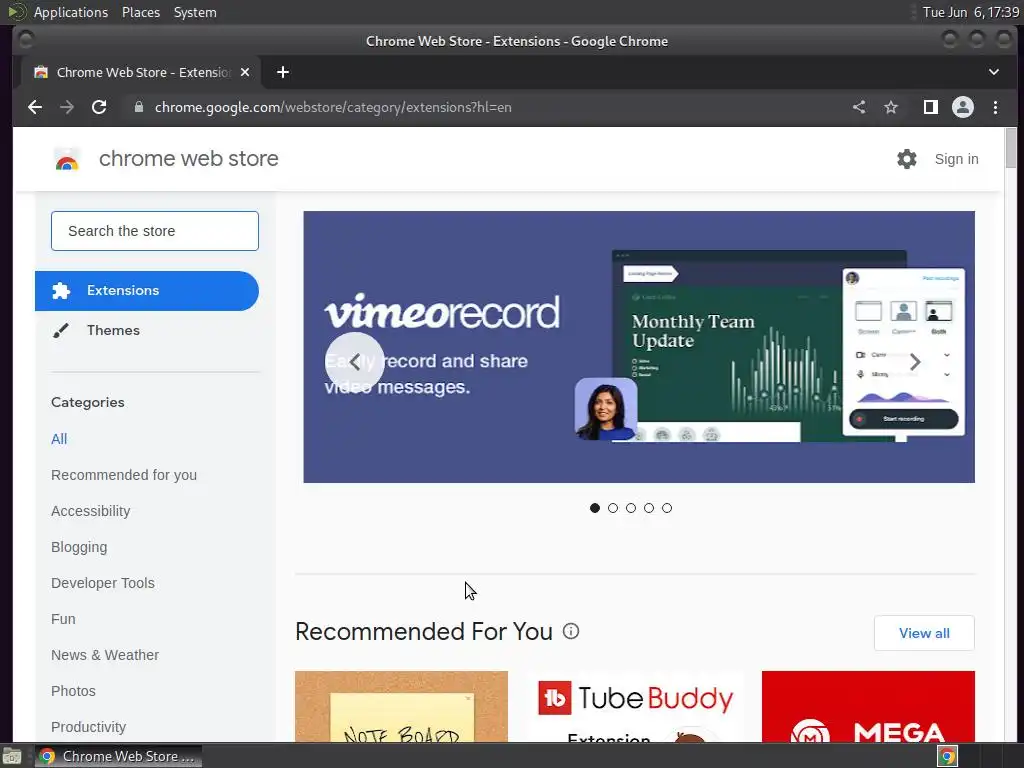Click the Recommended For You info icon

[x=571, y=631]
